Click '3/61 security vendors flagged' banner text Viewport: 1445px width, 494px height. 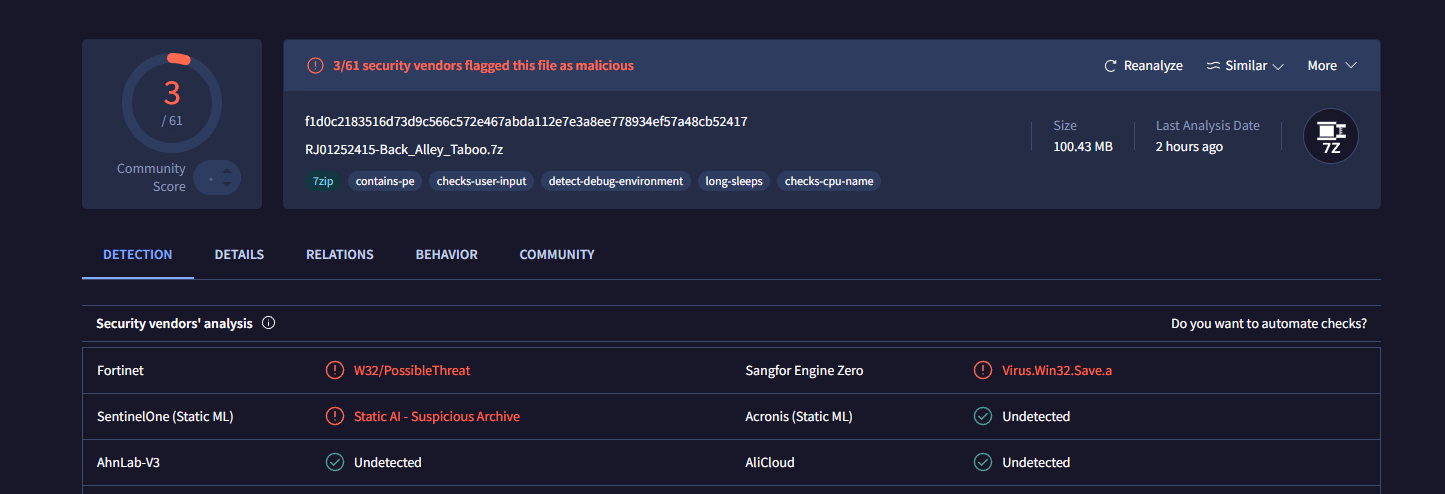pyautogui.click(x=483, y=65)
